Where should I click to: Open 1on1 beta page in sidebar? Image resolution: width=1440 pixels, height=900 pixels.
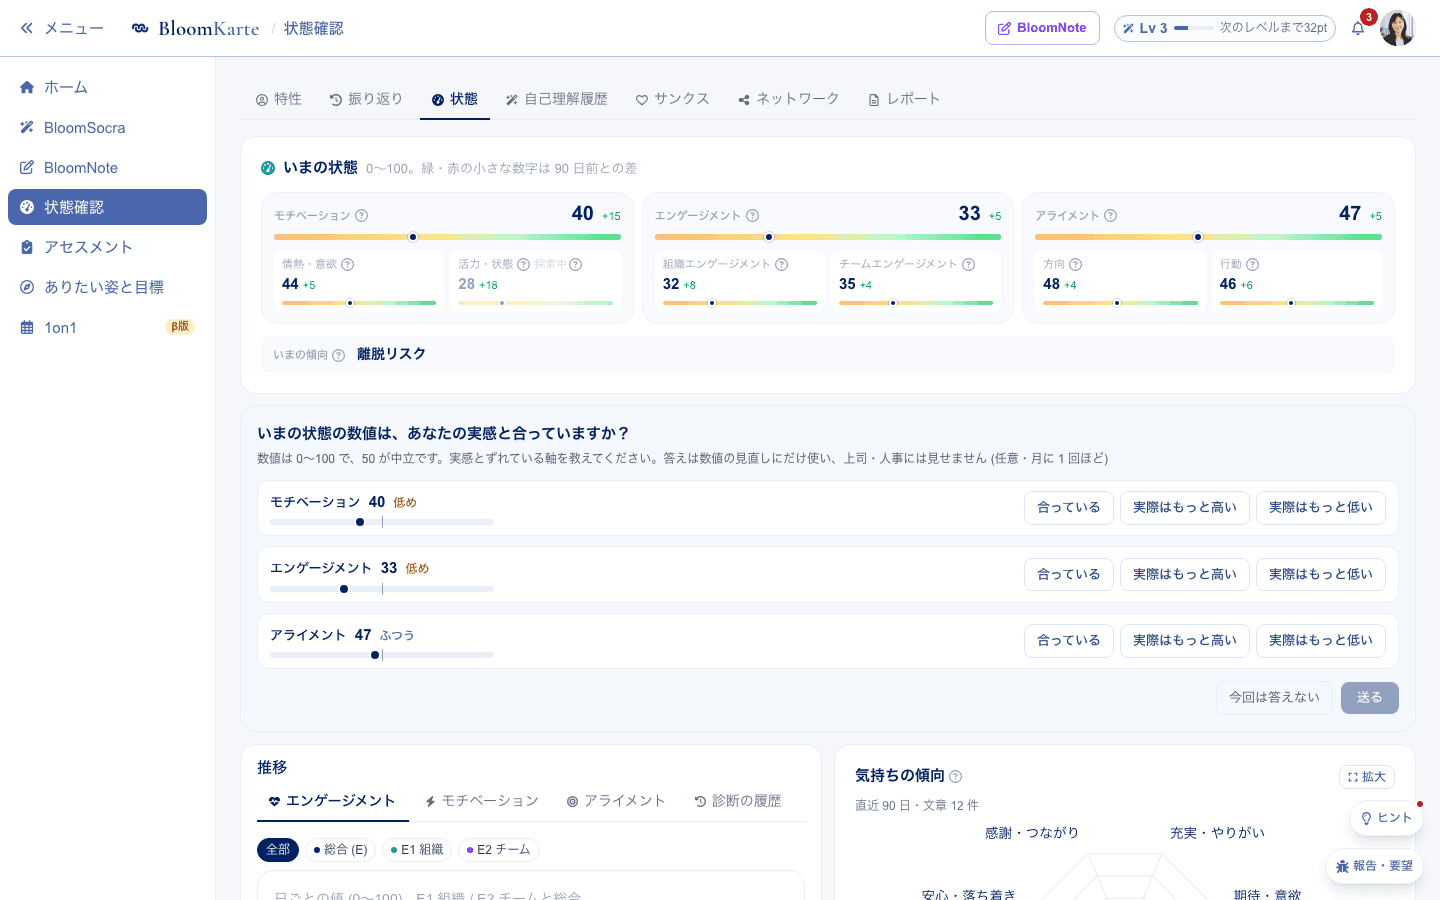107,328
